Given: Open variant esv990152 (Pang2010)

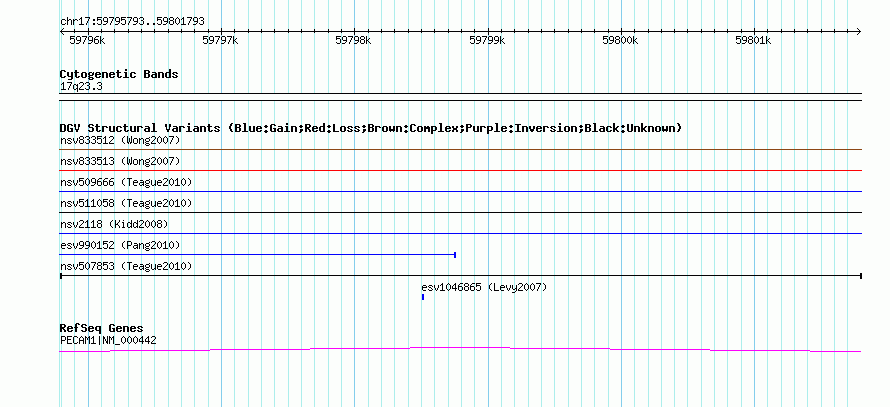Looking at the screenshot, I should 120,245.
